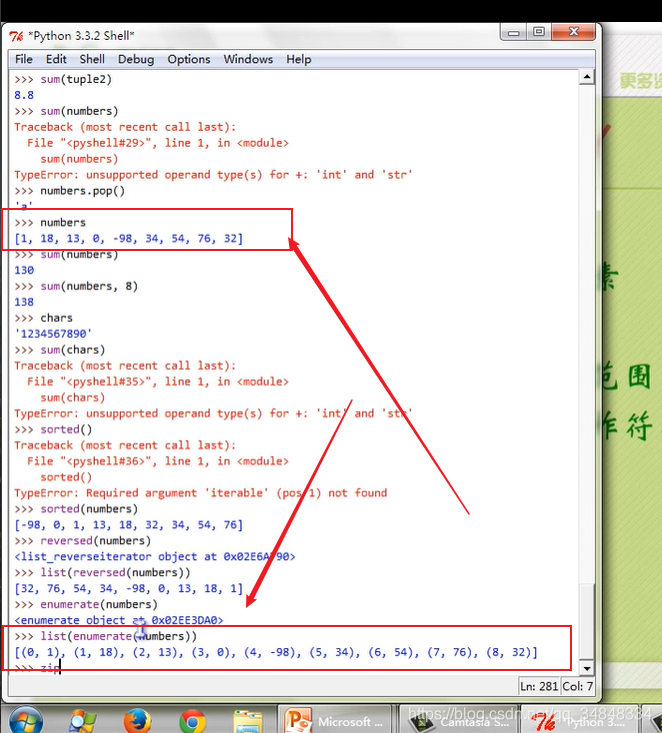Click the taskbar icon next to Start
The height and width of the screenshot is (733, 662).
click(x=82, y=721)
